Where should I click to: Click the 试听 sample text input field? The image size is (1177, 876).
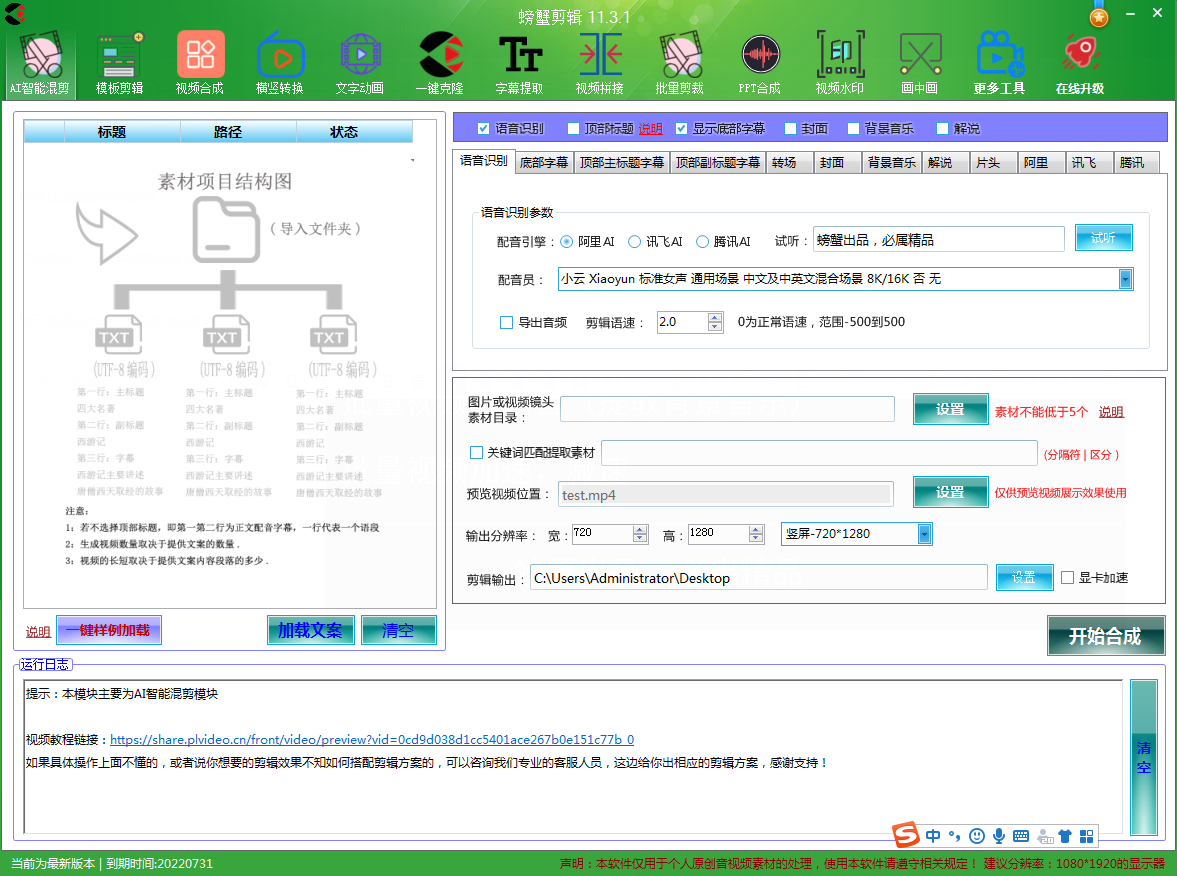pos(938,239)
